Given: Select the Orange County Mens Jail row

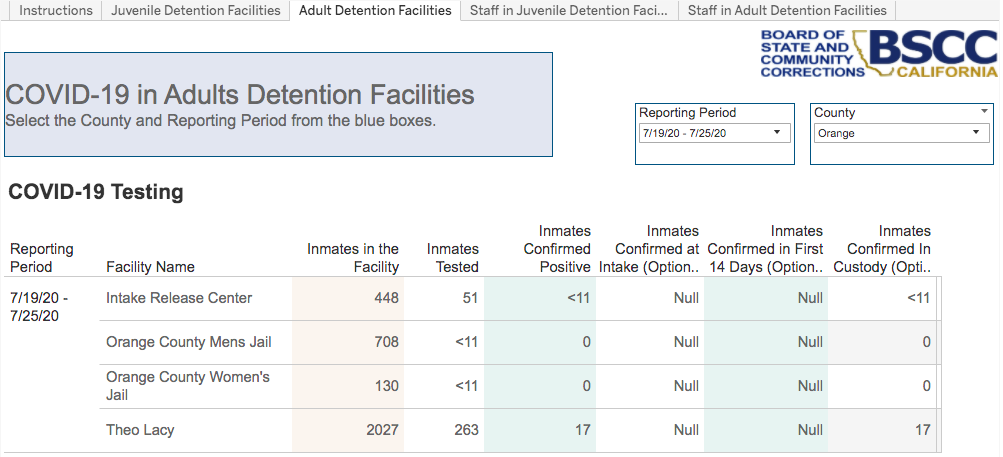Looking at the screenshot, I should (188, 342).
